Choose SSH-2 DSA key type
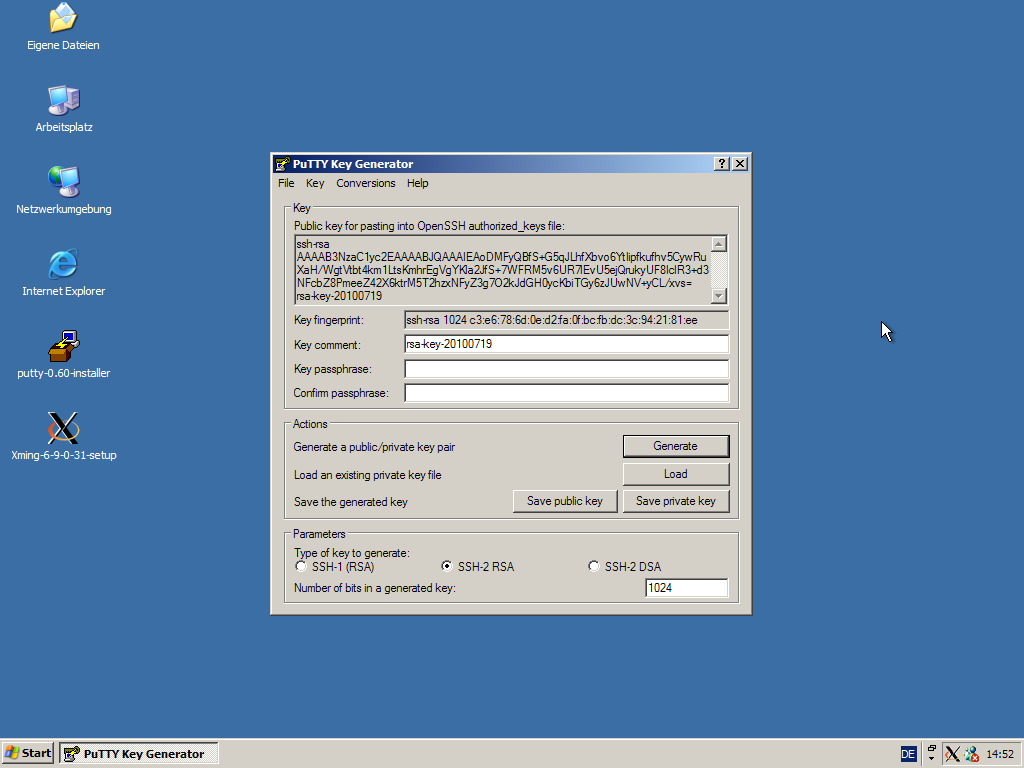Screen dimensions: 1024x768 (x=594, y=567)
